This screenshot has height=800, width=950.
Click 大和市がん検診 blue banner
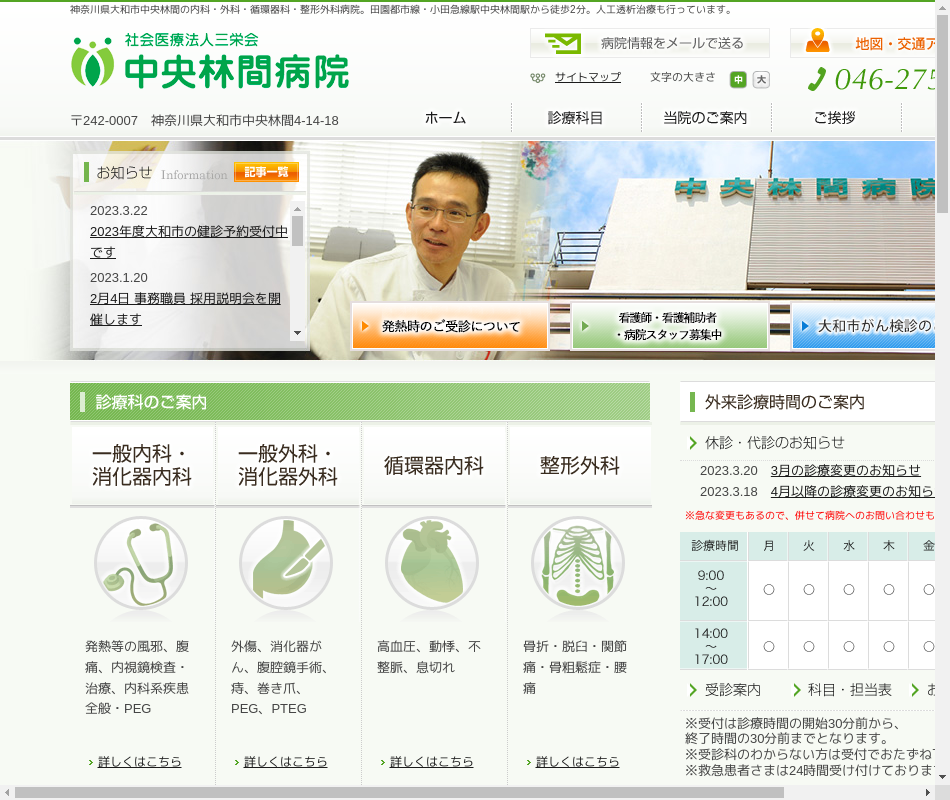[864, 326]
